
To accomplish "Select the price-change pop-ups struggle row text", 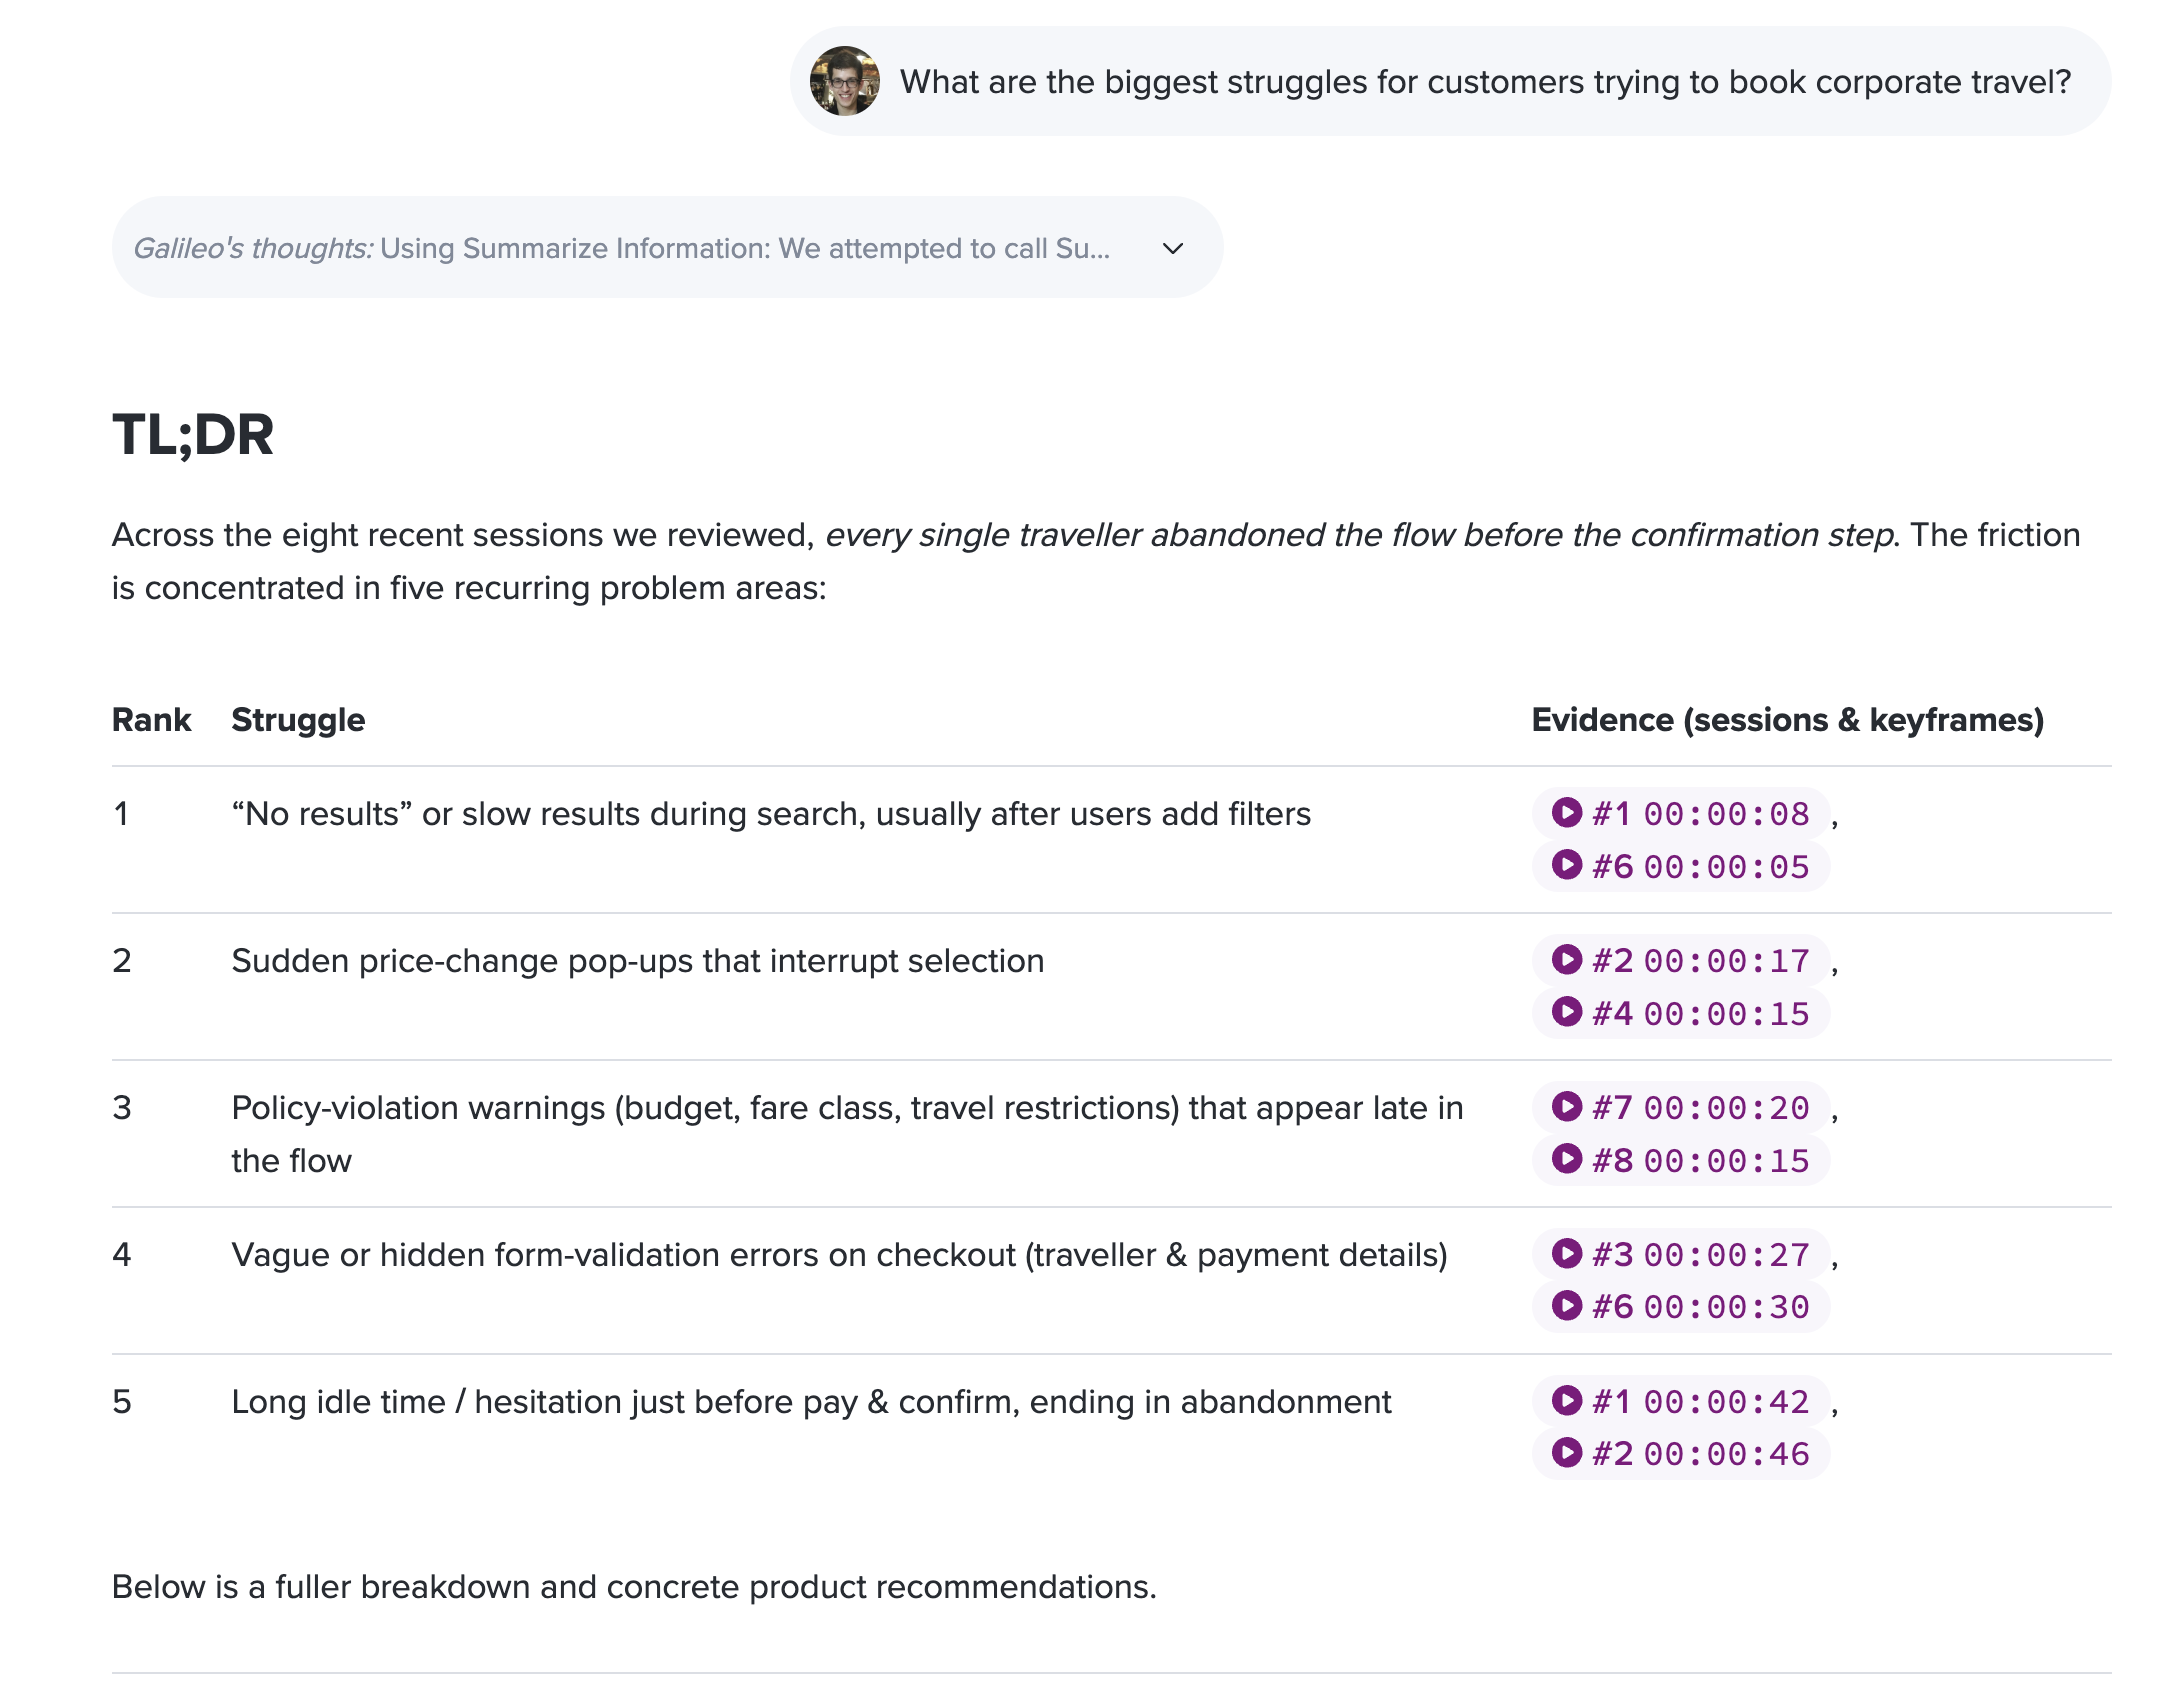I will (x=637, y=961).
